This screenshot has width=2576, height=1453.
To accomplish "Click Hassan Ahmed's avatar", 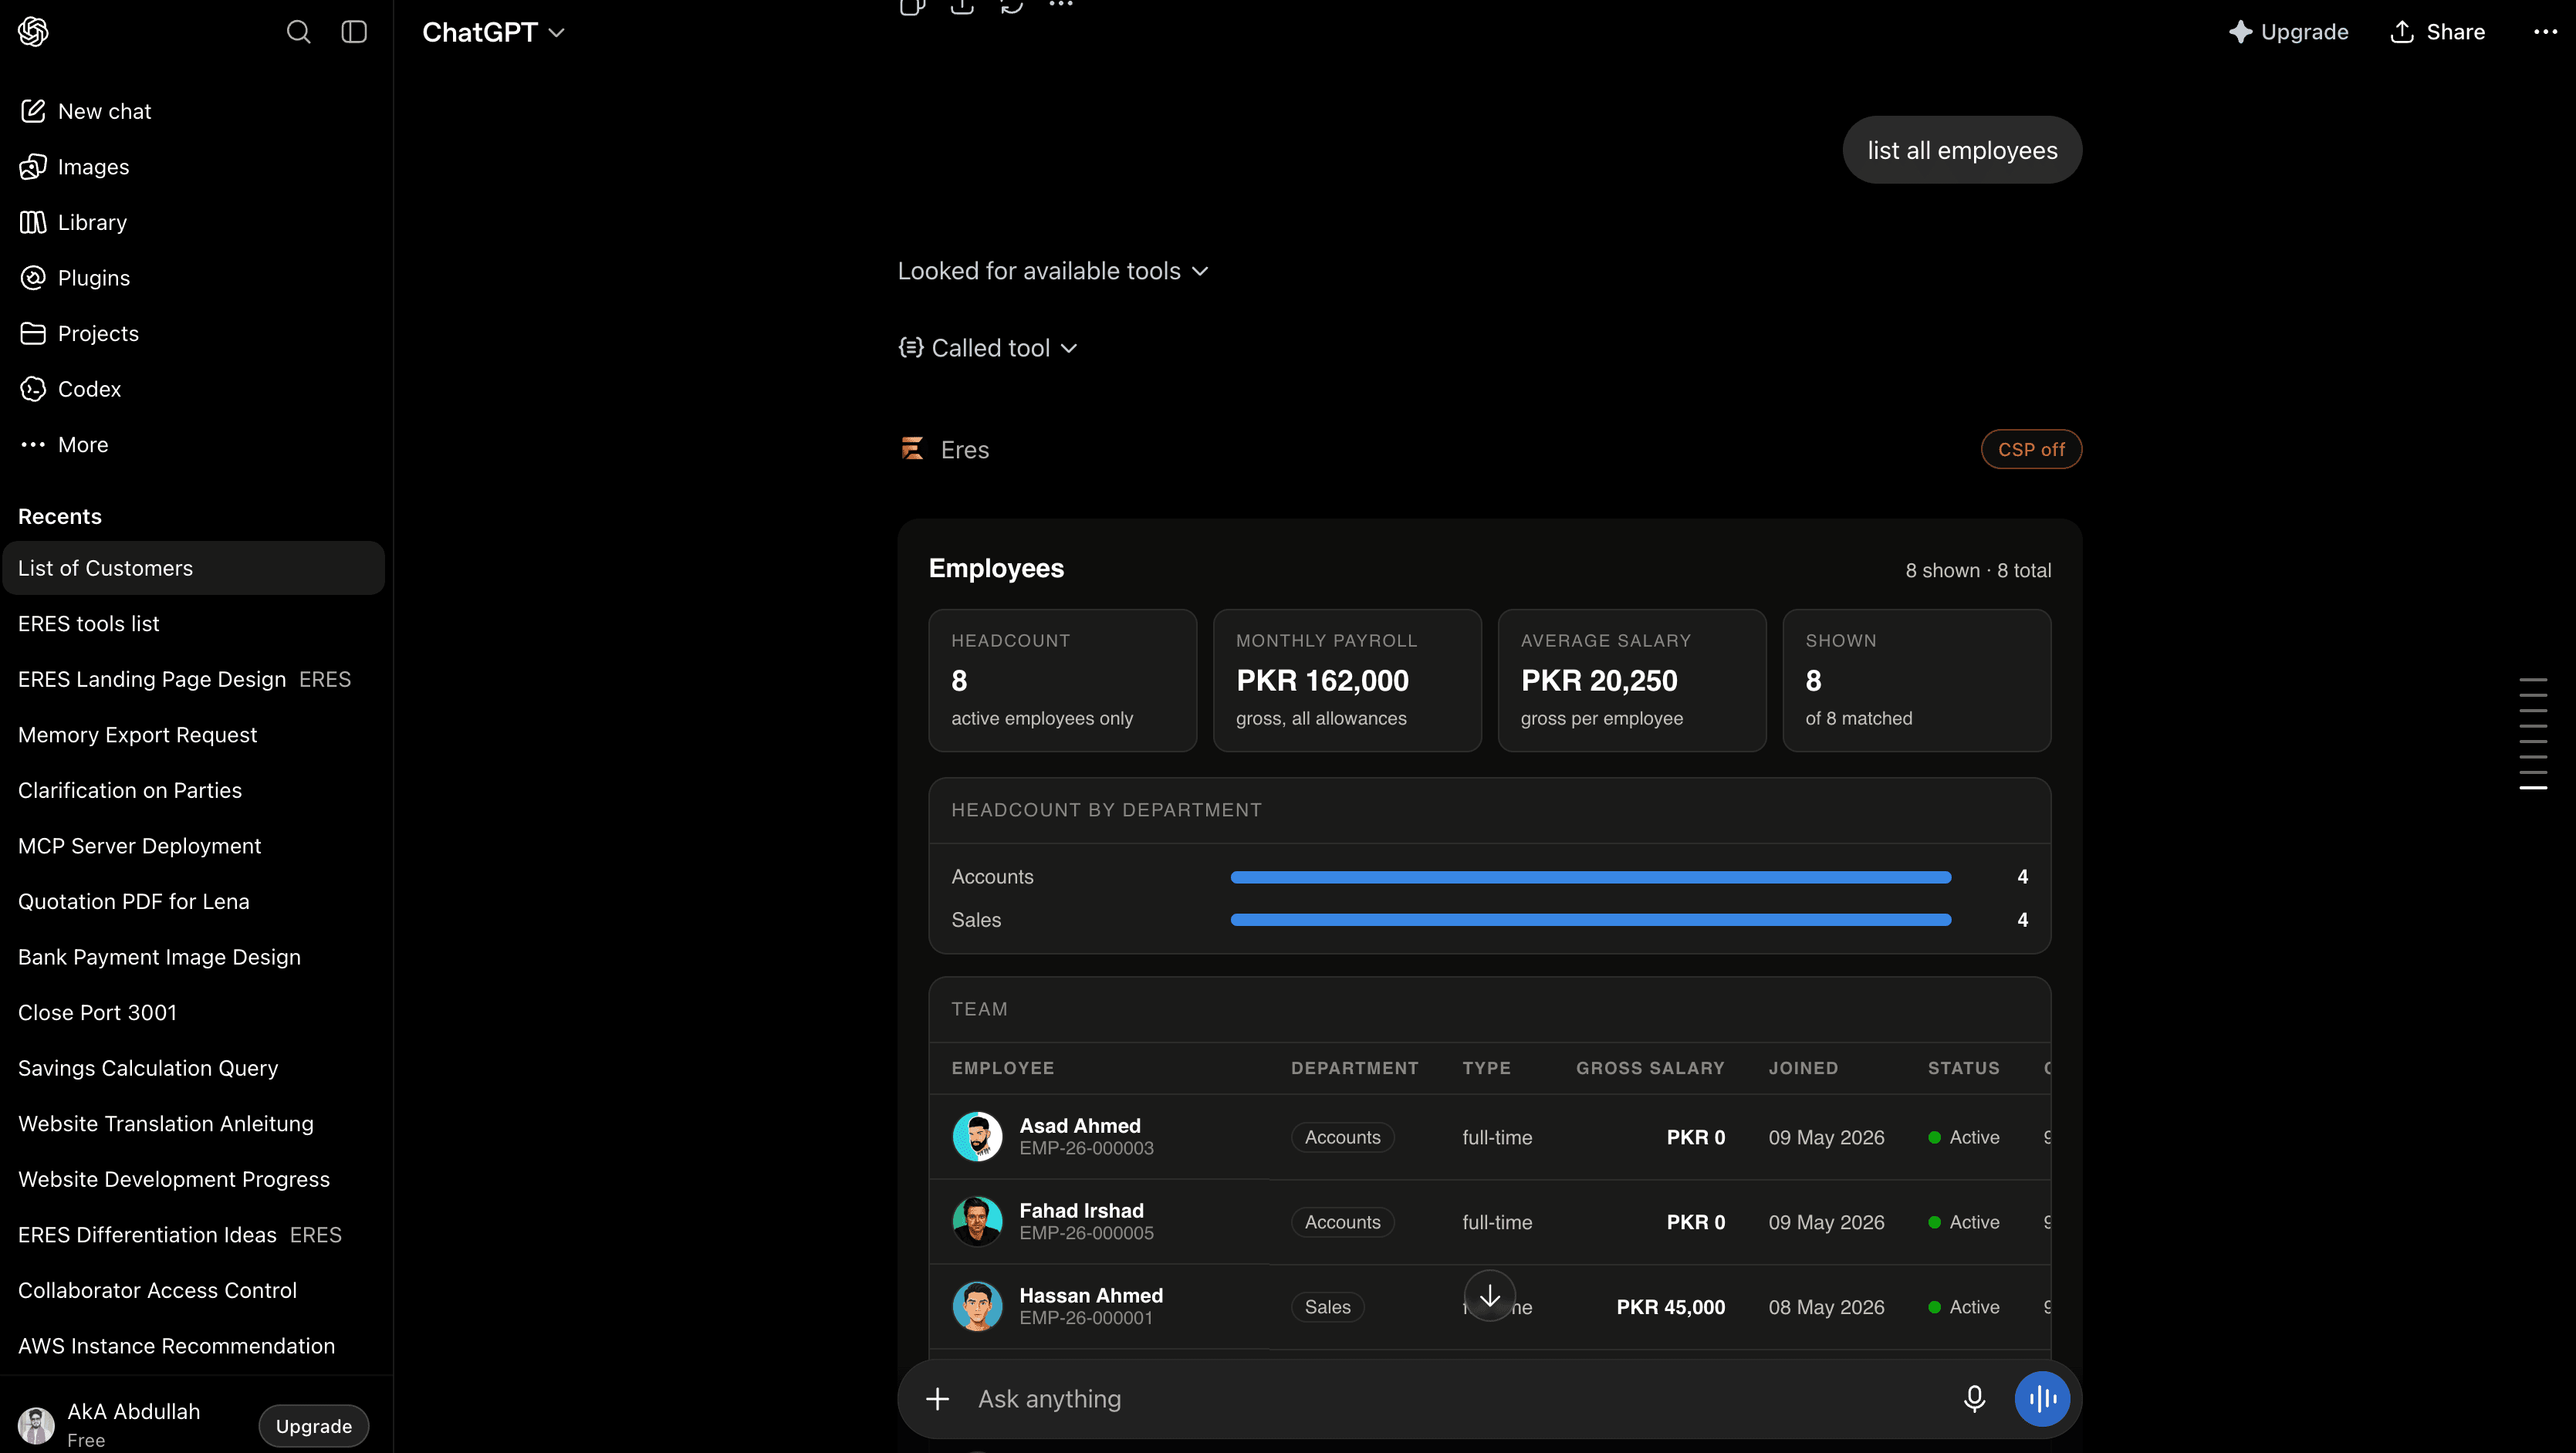I will pyautogui.click(x=977, y=1307).
